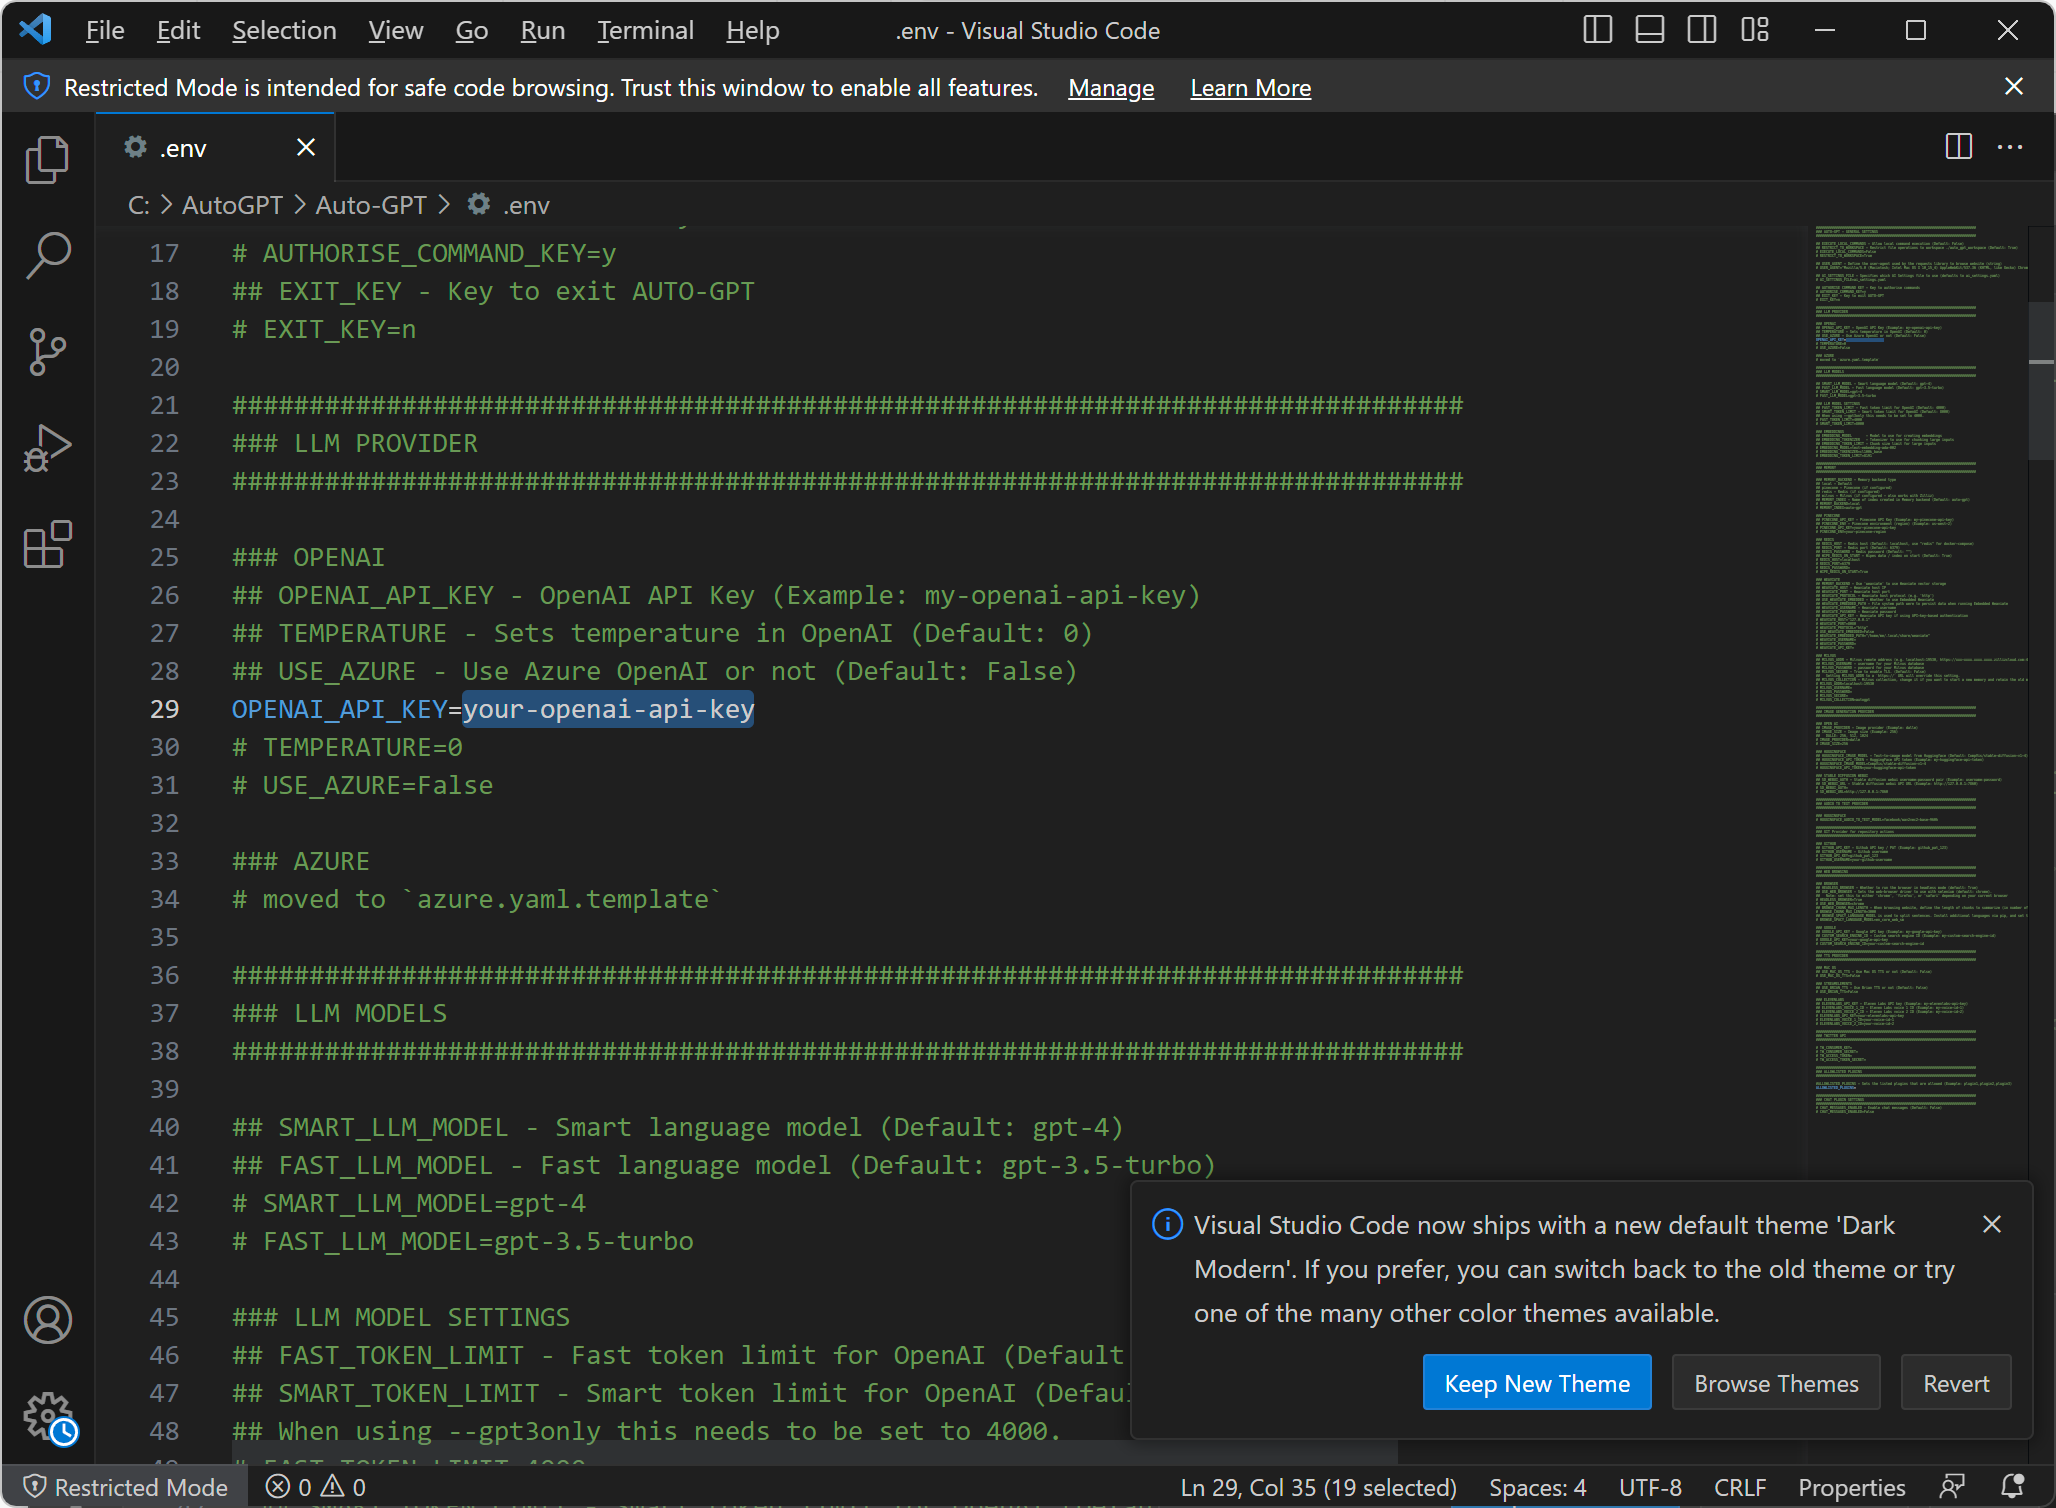Click the vertical editor scrollbar
This screenshot has height=1508, width=2056.
pyautogui.click(x=2041, y=380)
